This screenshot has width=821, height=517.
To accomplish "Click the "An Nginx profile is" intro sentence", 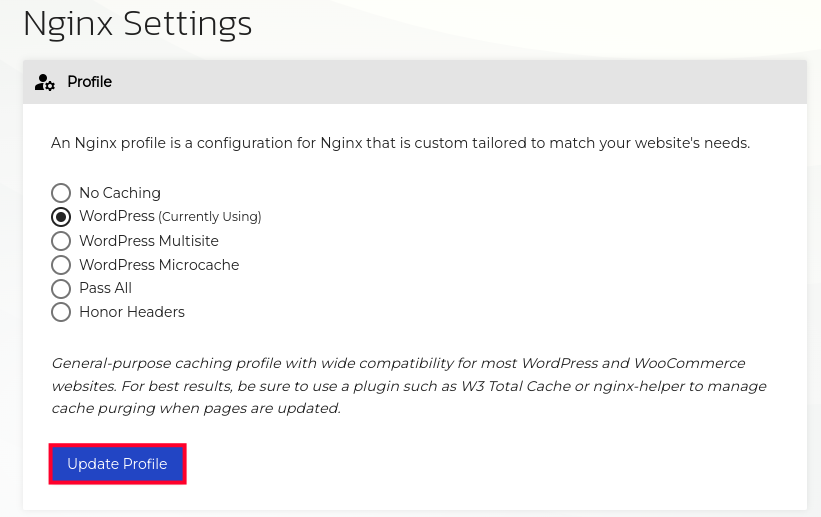I will point(400,143).
